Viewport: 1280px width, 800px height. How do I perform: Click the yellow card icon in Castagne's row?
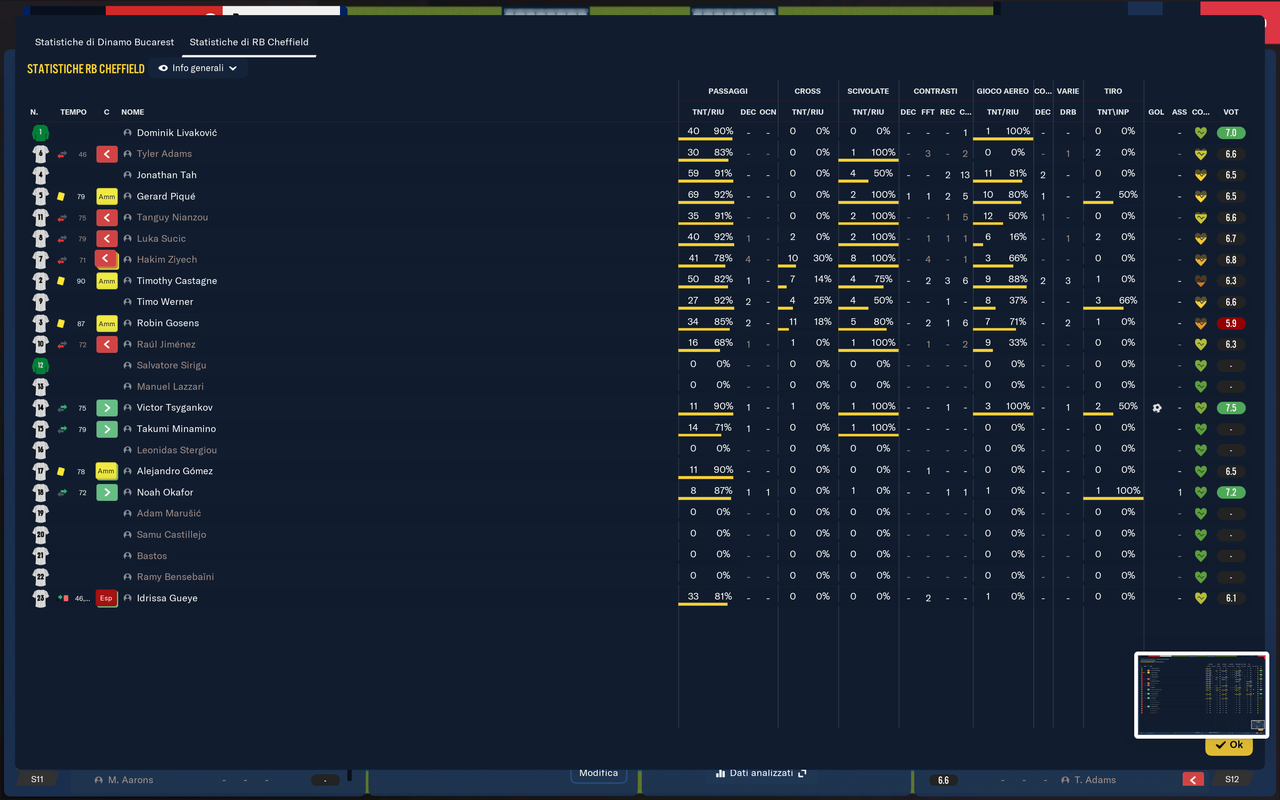coord(61,281)
